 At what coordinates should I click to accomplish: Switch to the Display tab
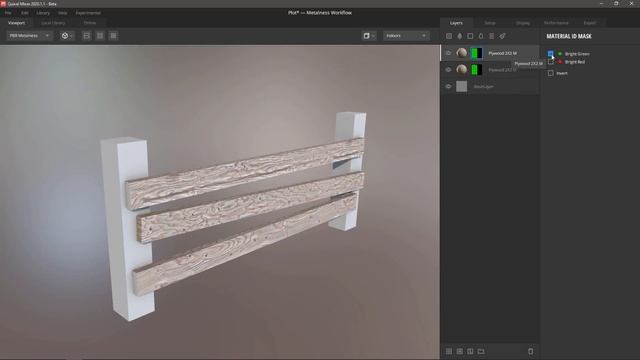(x=523, y=23)
